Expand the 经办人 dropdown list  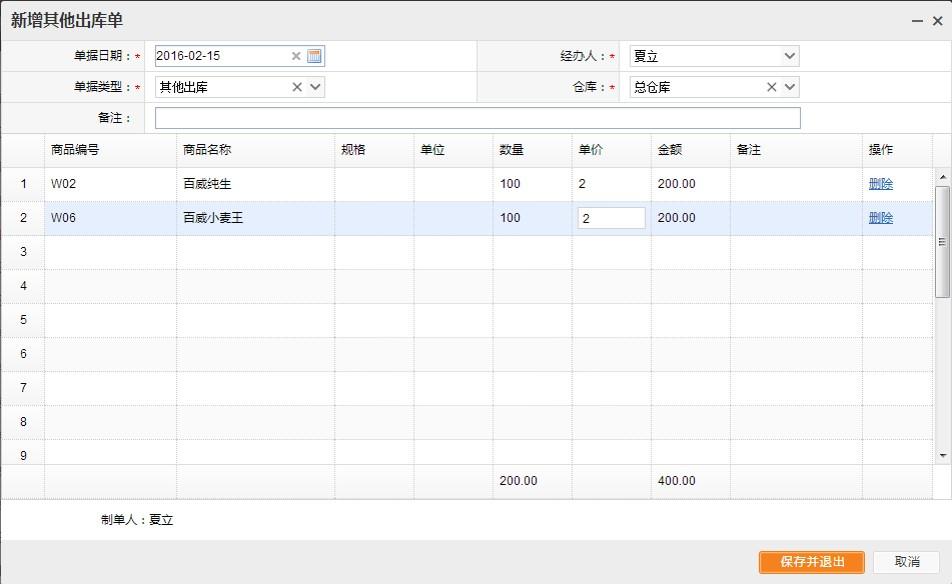tap(789, 56)
